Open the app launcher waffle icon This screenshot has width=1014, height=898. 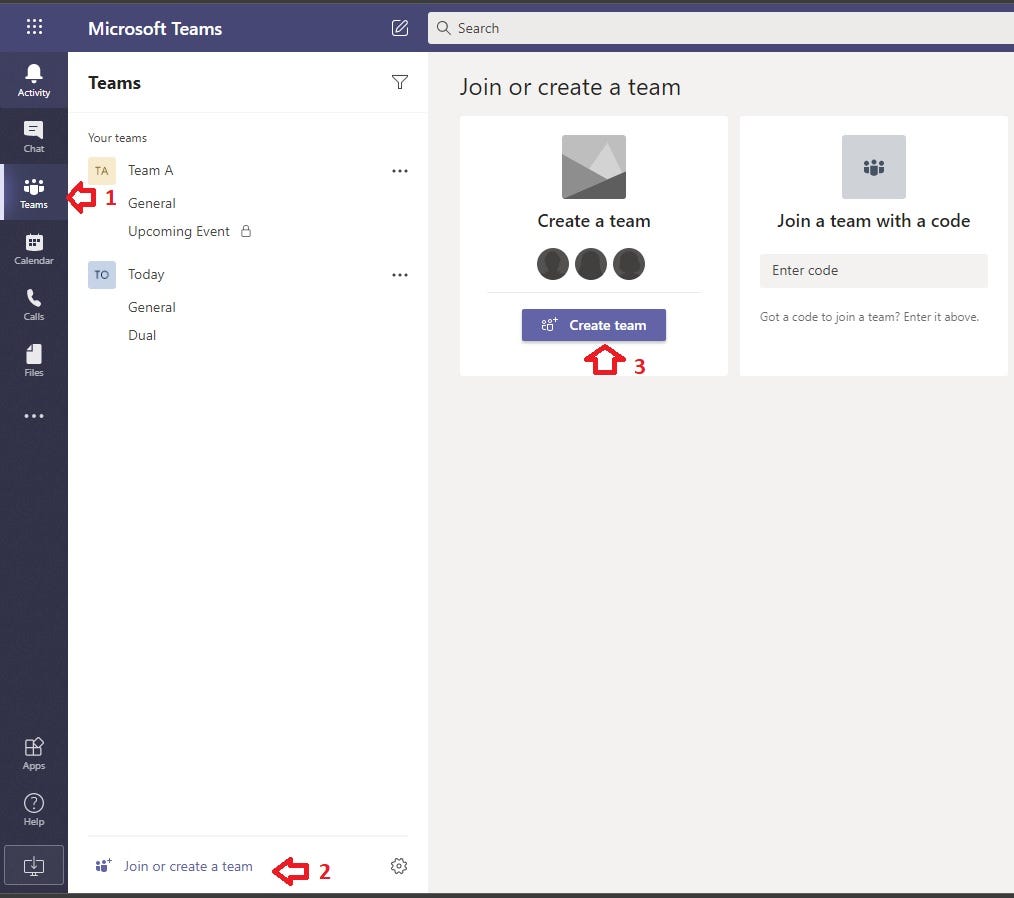34,27
